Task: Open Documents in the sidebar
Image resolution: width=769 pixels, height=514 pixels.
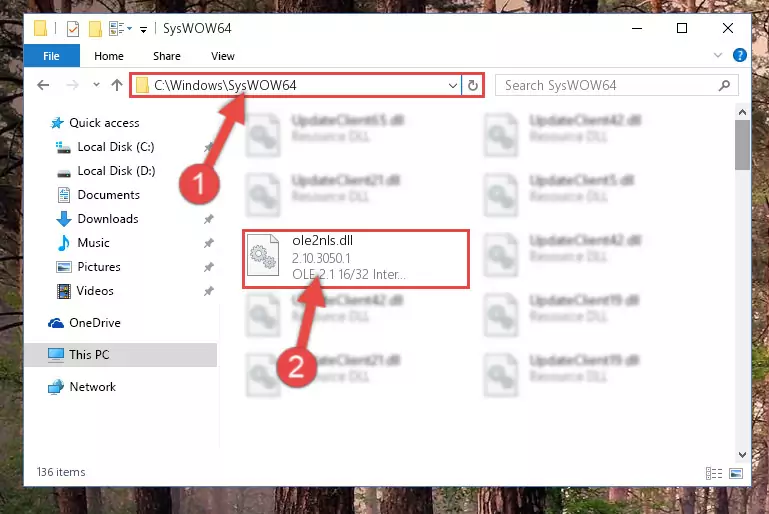Action: coord(108,195)
